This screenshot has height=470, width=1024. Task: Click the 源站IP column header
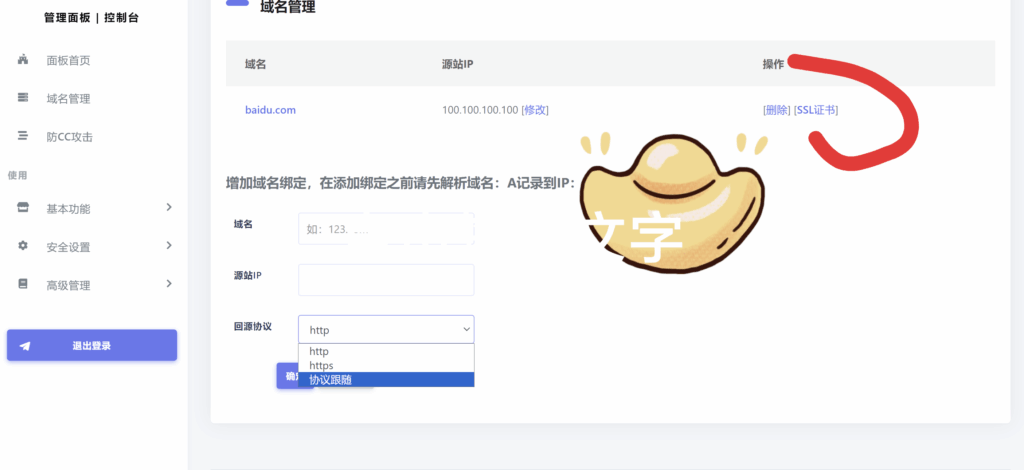[457, 64]
